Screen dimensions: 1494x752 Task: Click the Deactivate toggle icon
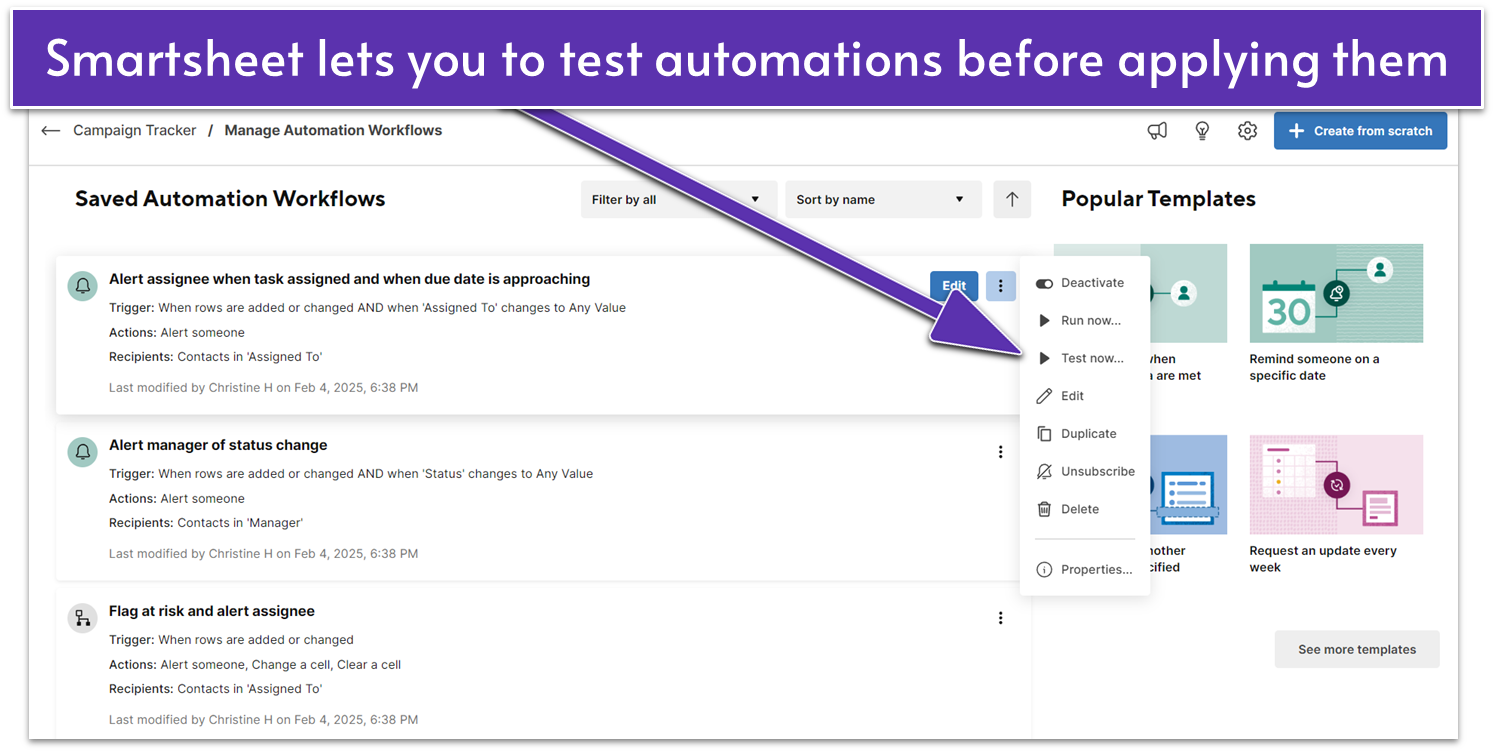(1044, 283)
